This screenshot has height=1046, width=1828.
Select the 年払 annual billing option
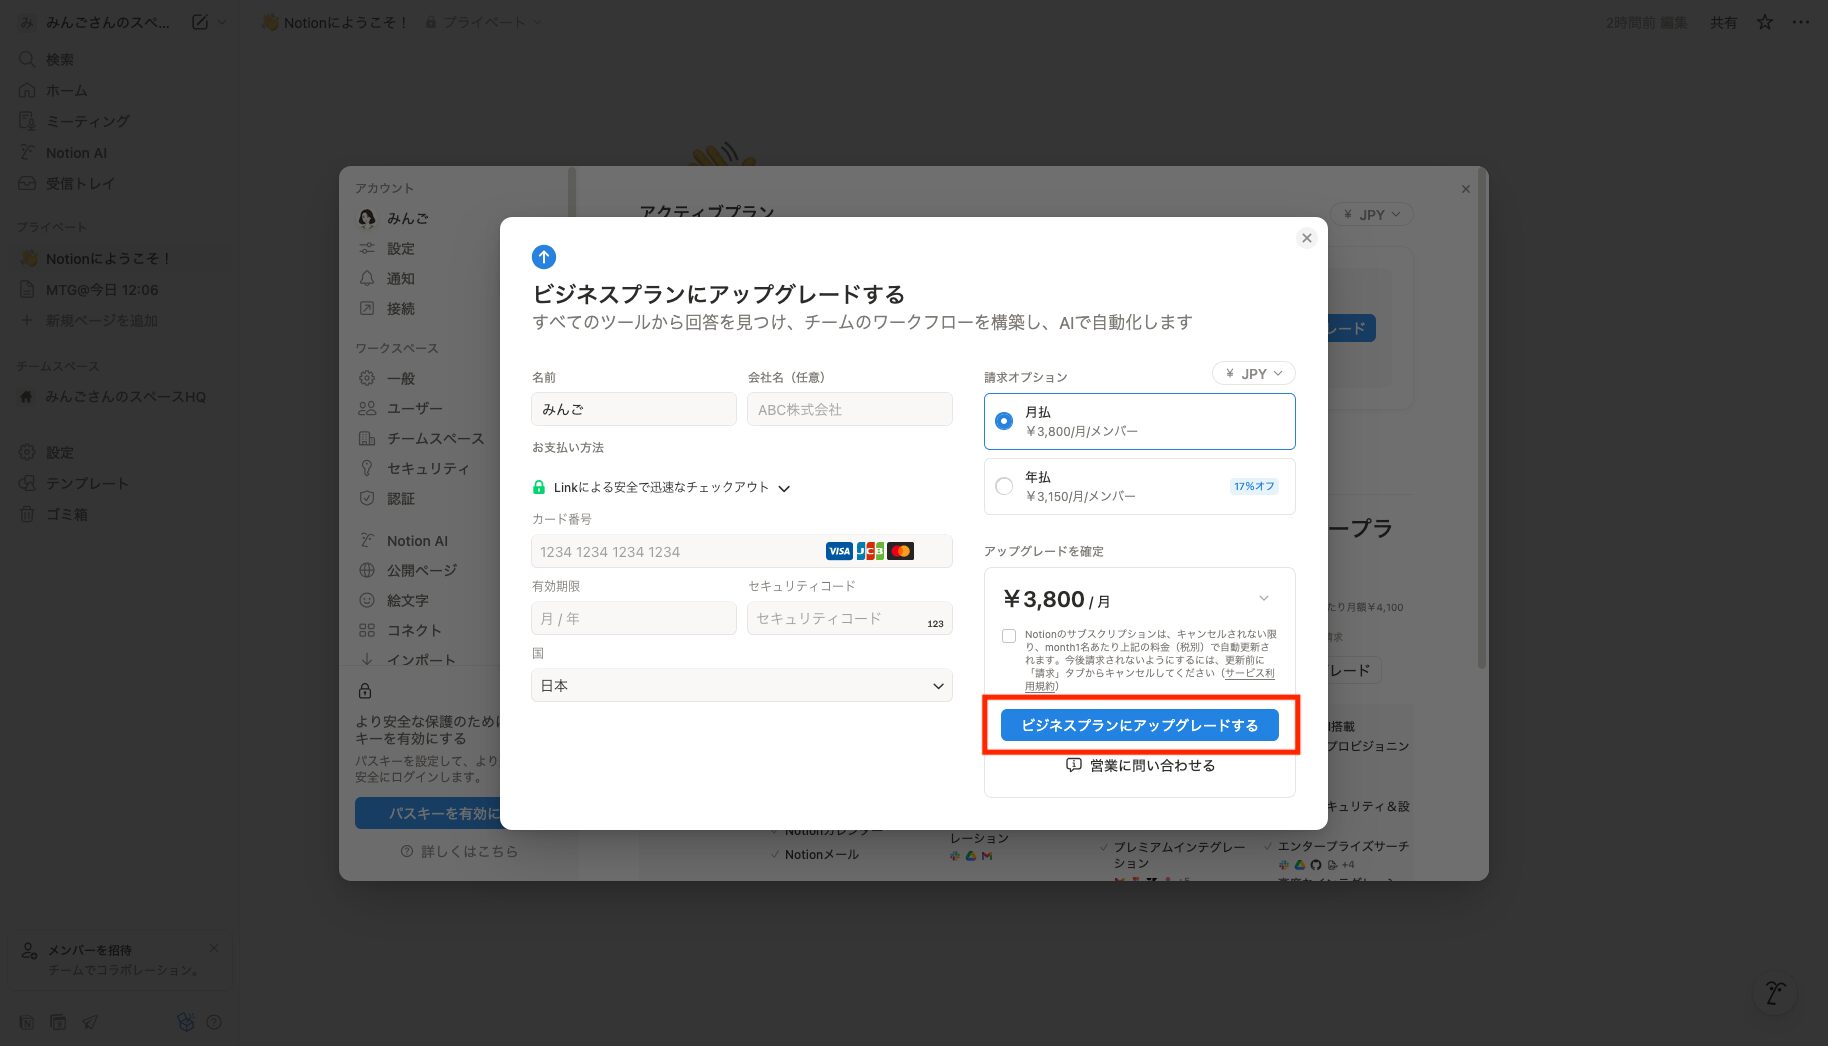(x=1003, y=486)
